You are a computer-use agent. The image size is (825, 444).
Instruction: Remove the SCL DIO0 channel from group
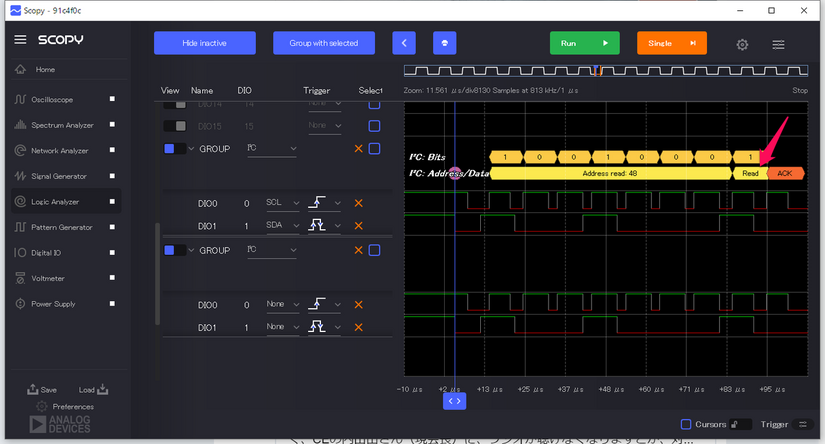pos(359,203)
